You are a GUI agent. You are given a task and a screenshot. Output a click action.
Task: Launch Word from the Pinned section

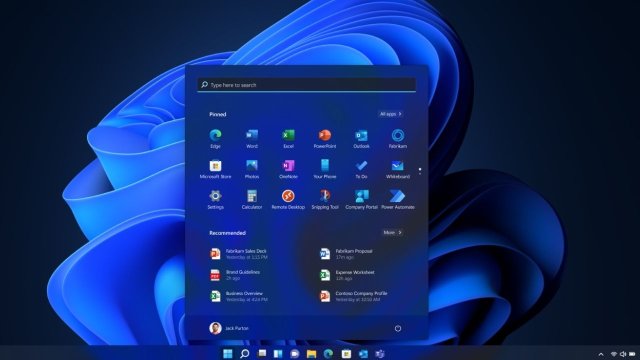point(252,139)
